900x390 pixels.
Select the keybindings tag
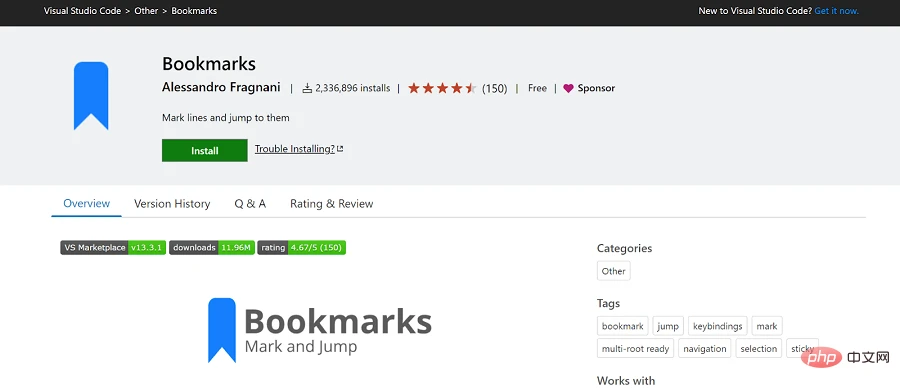click(718, 326)
